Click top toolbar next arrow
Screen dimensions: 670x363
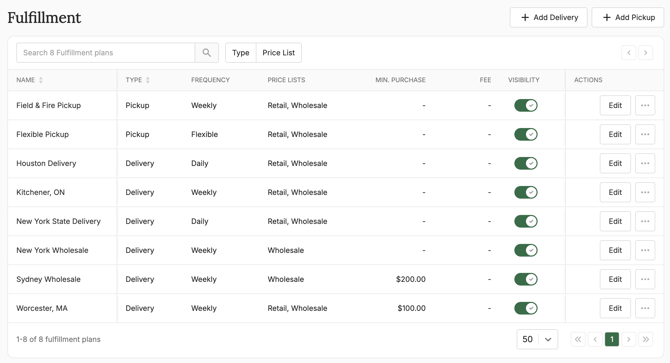tap(646, 53)
